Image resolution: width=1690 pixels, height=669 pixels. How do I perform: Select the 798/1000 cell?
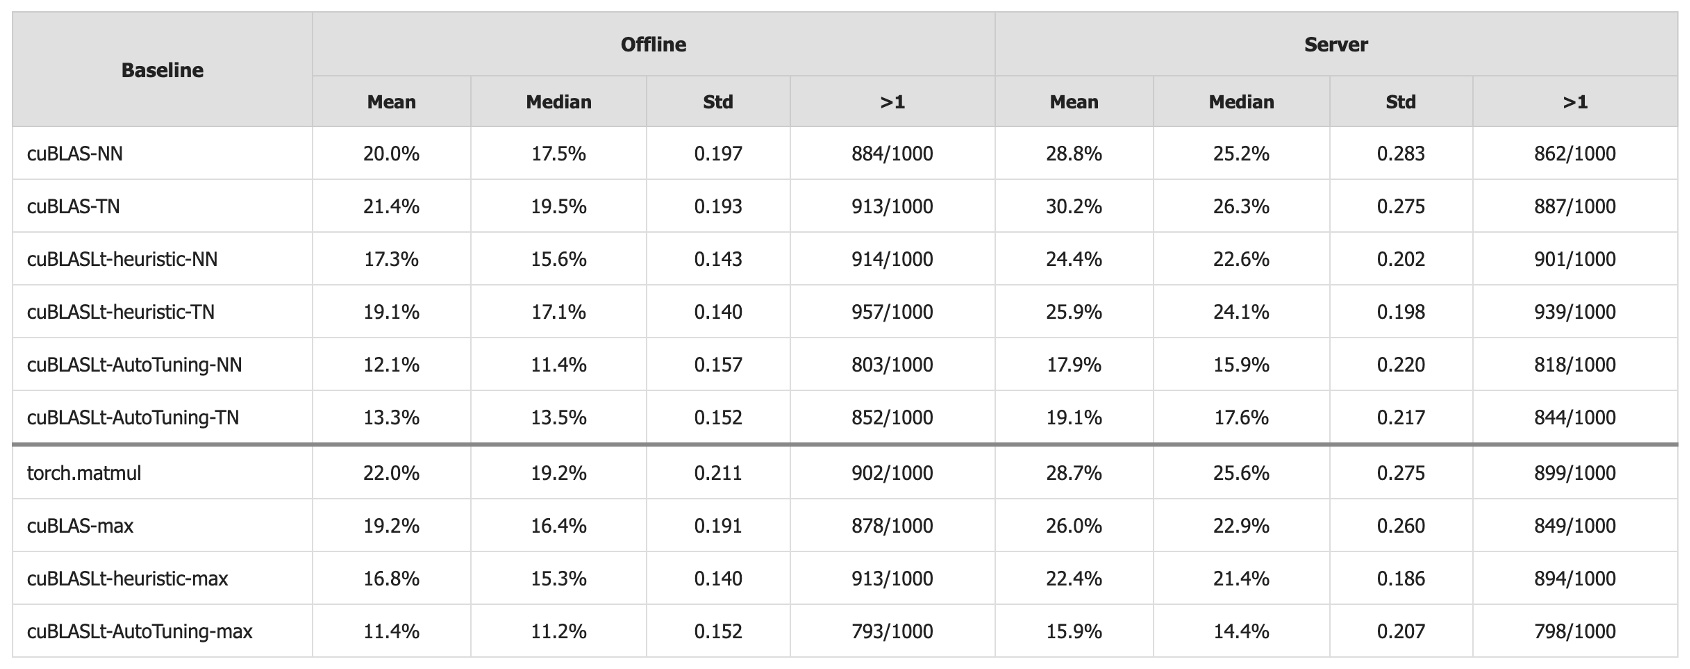click(x=1575, y=632)
